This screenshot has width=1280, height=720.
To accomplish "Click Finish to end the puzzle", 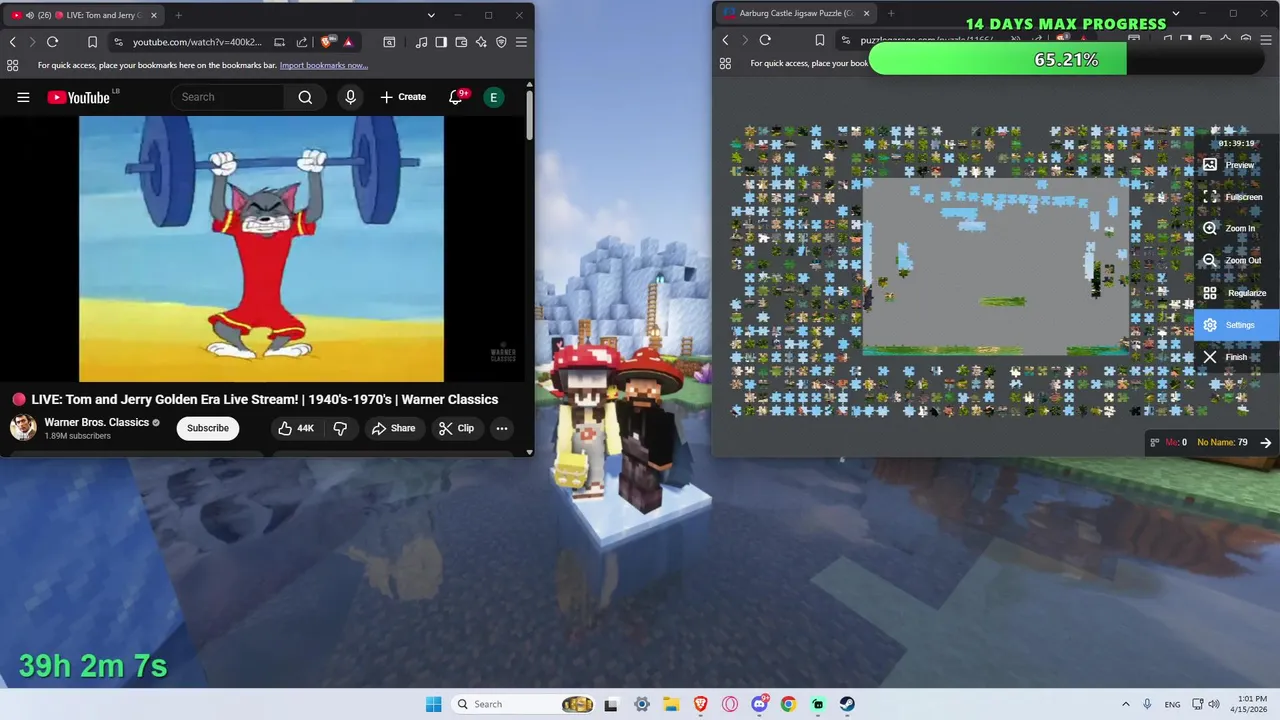I will tap(1237, 357).
